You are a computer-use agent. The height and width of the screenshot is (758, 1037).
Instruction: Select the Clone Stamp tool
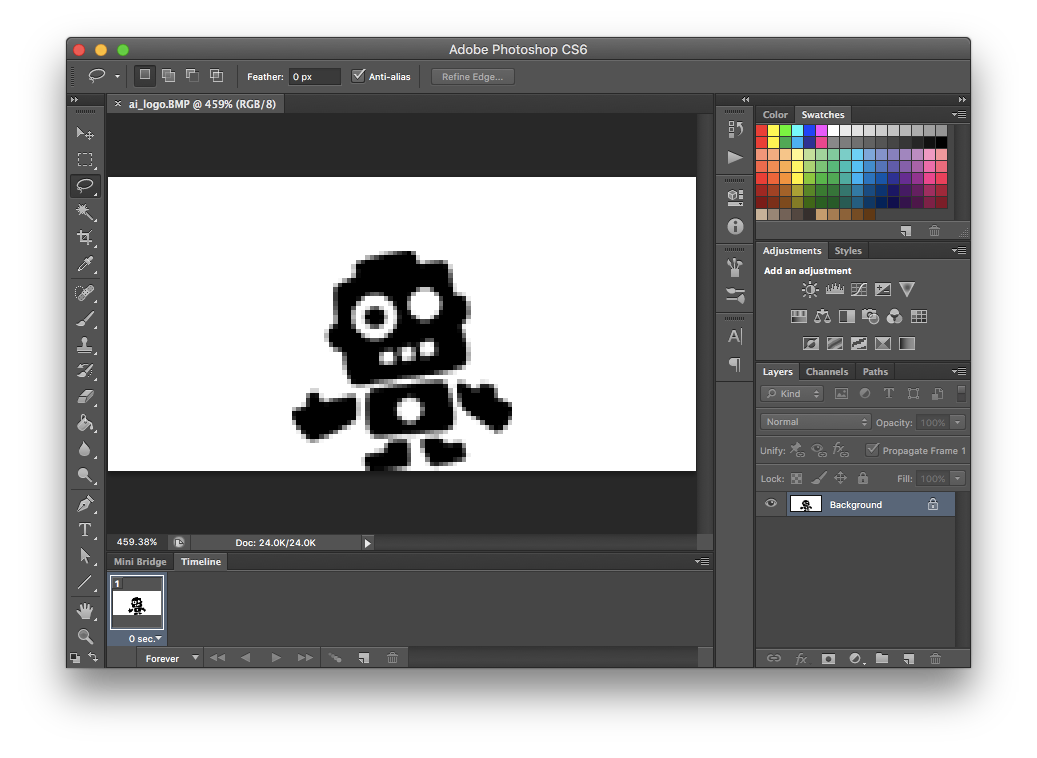click(x=85, y=346)
